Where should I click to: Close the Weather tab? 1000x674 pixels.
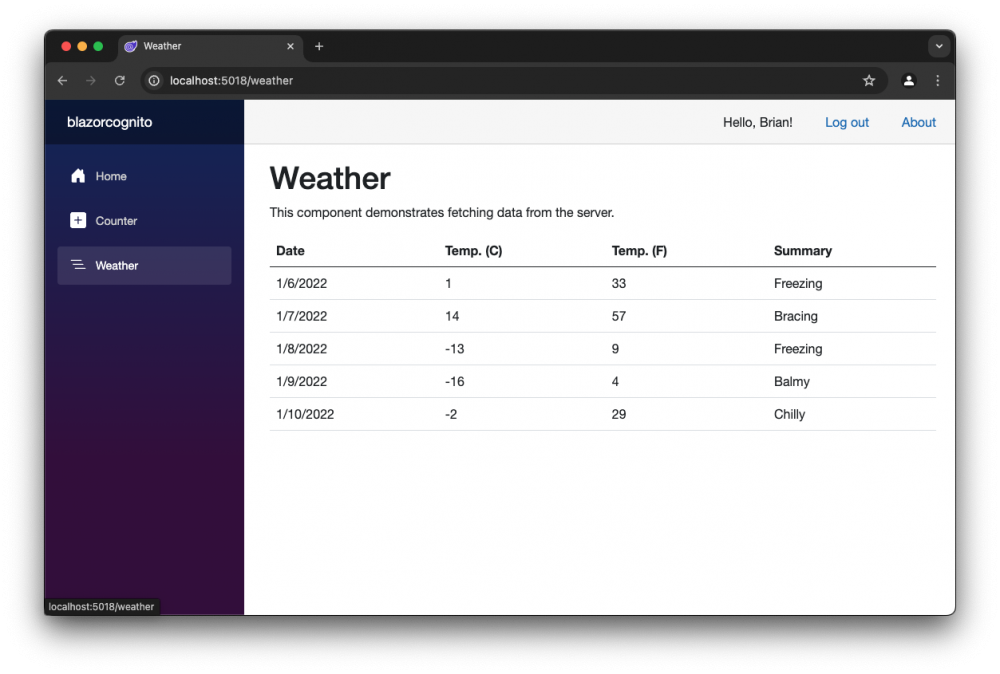(x=290, y=46)
